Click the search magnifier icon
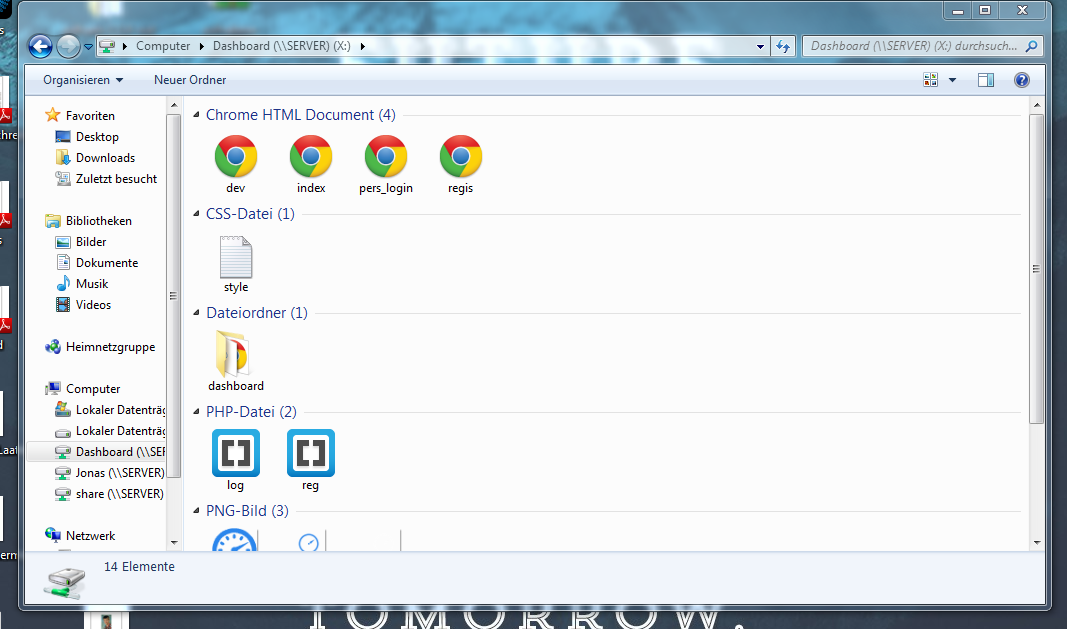The width and height of the screenshot is (1067, 629). tap(1031, 46)
